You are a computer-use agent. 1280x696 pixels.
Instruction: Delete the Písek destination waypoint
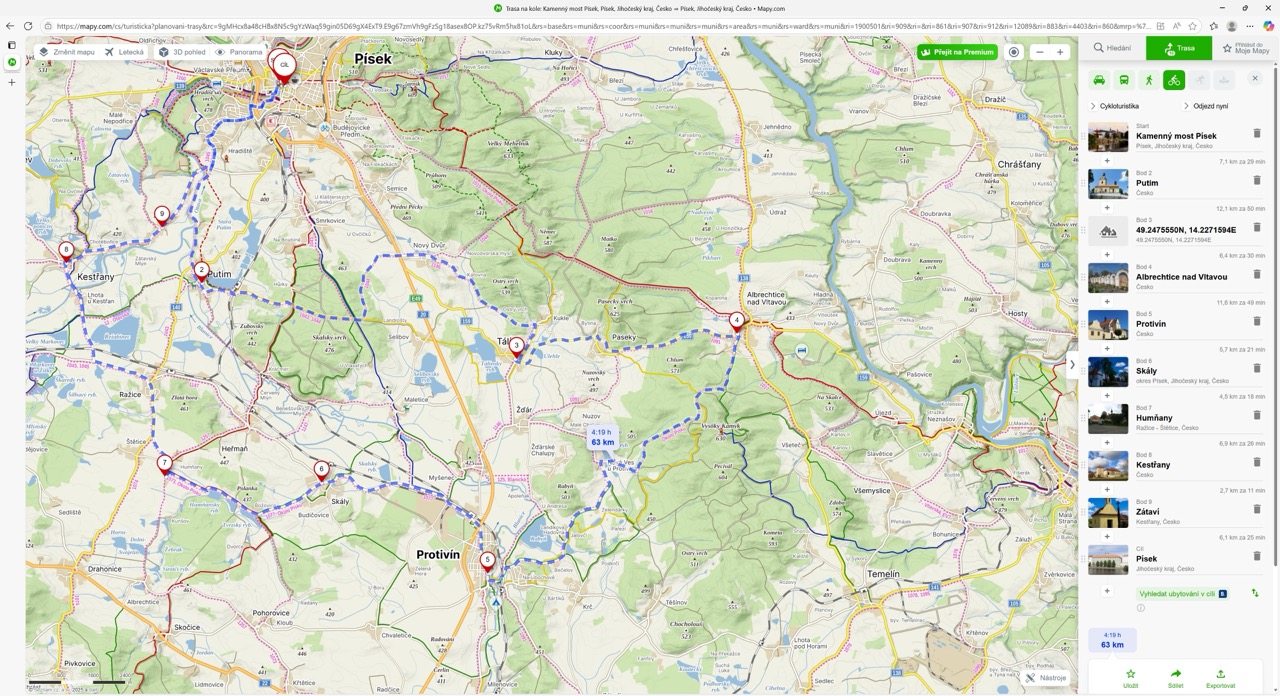[1257, 556]
